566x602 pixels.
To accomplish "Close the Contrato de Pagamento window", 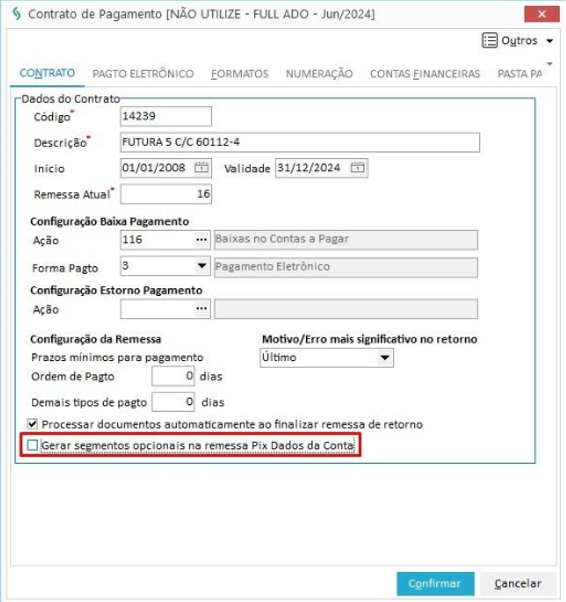I will 541,14.
